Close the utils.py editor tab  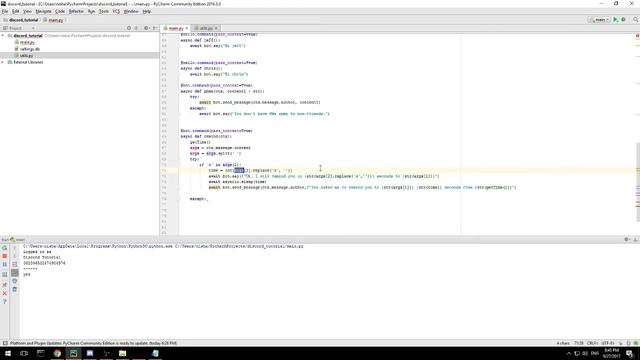[x=216, y=28]
